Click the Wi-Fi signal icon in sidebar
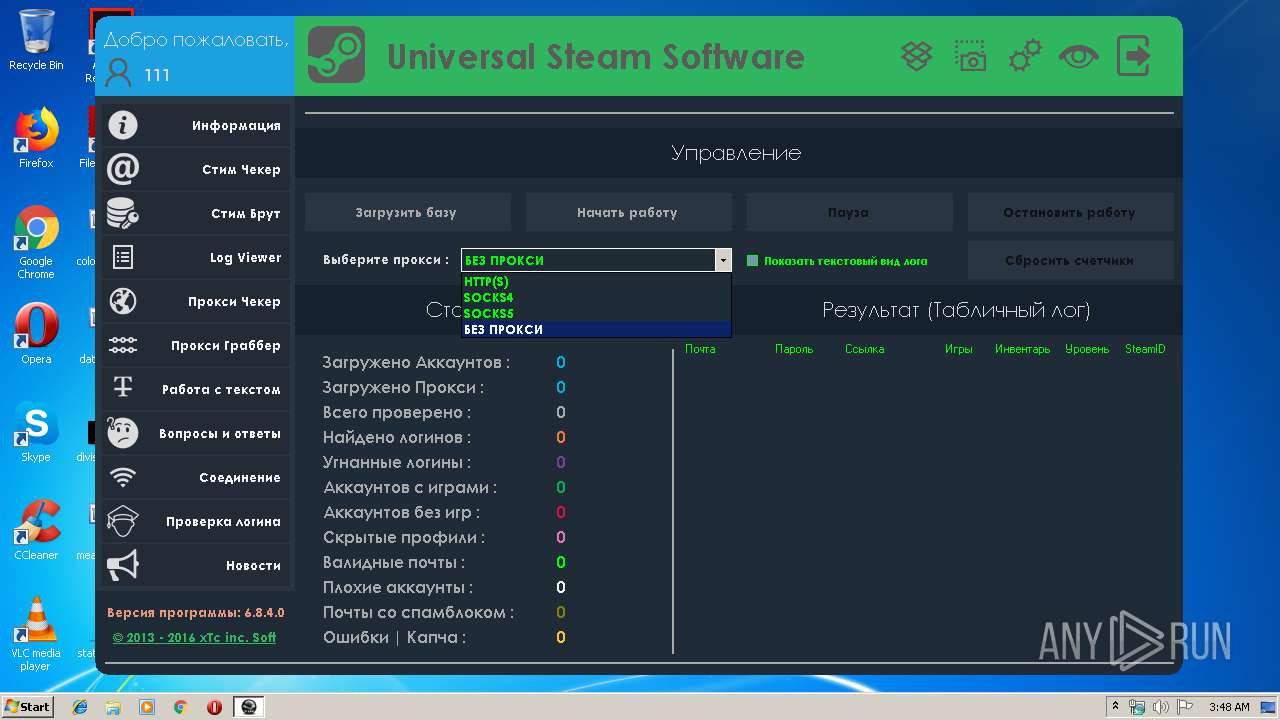Screen dimensions: 1280x720 (x=123, y=478)
